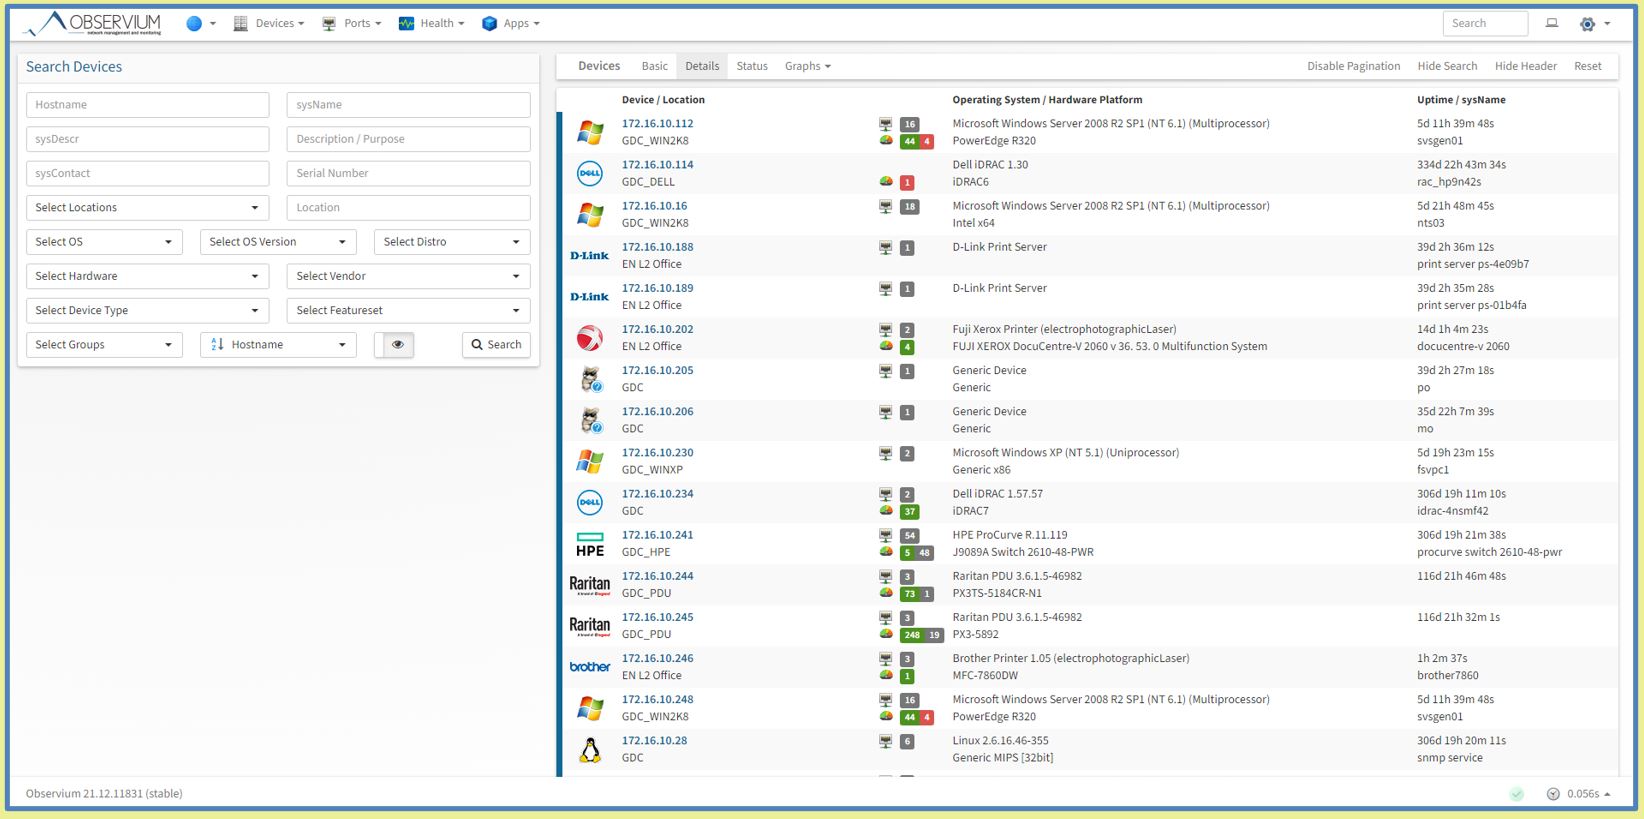Click the Dell logo for 172.16.10.114

coord(589,173)
